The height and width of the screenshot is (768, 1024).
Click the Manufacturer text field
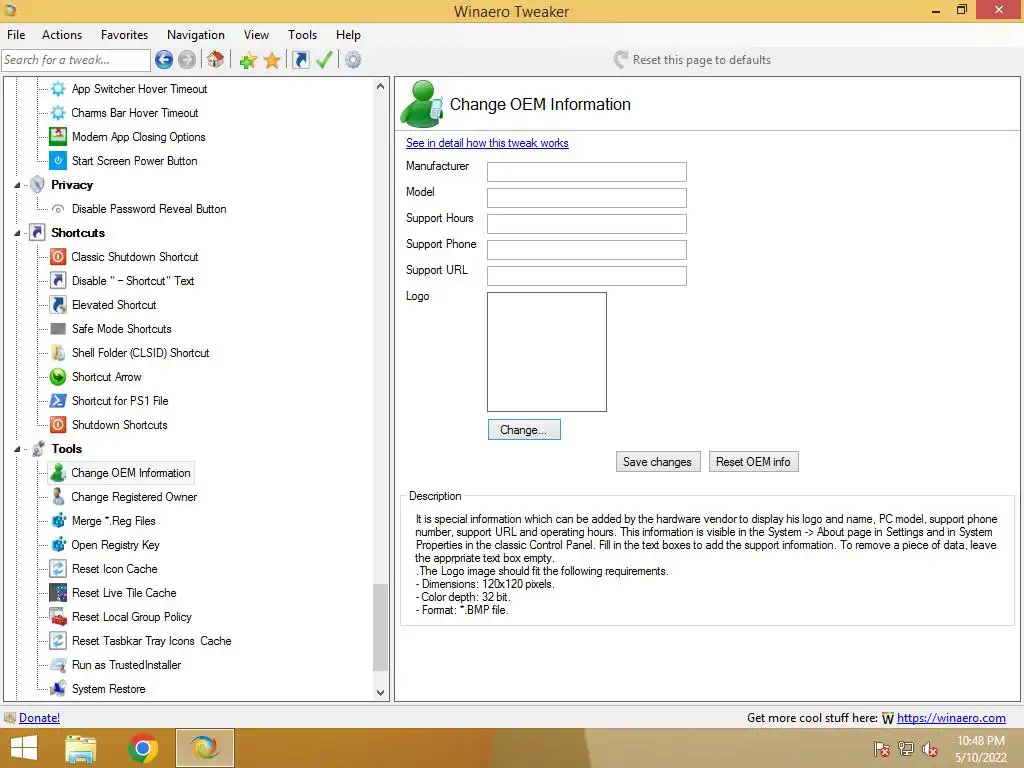click(x=586, y=172)
